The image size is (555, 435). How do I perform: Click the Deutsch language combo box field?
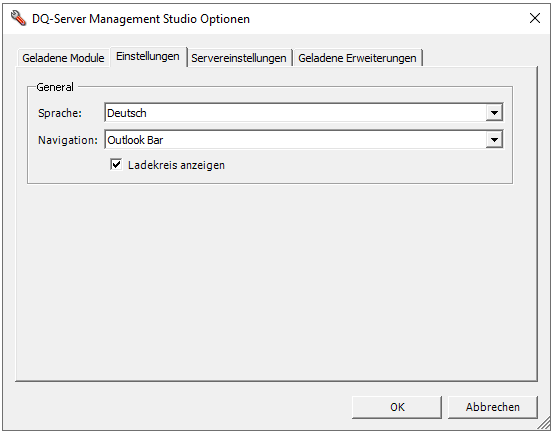click(x=304, y=113)
